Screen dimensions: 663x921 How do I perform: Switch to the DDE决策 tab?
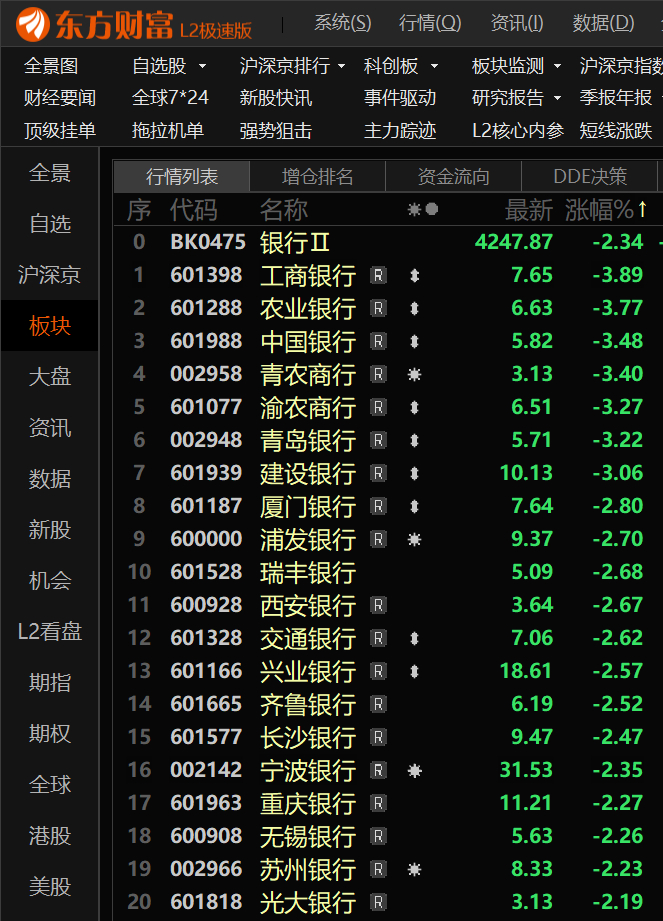coord(590,176)
